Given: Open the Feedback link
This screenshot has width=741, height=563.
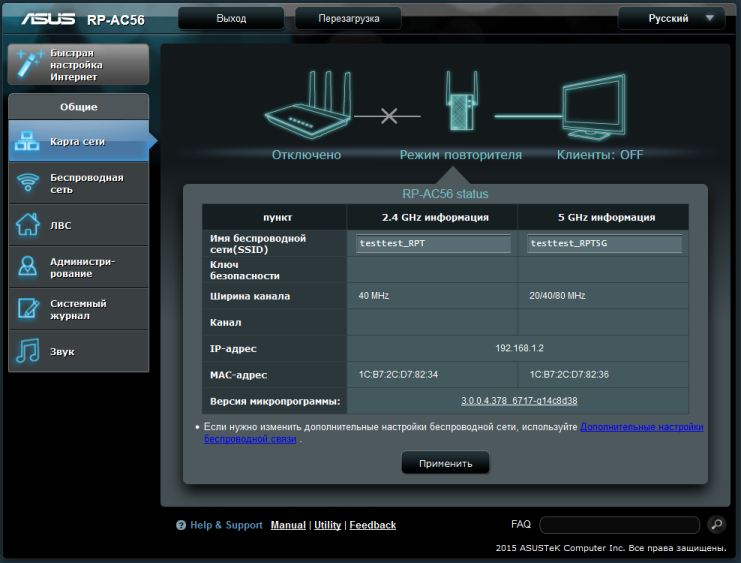Looking at the screenshot, I should click(372, 525).
